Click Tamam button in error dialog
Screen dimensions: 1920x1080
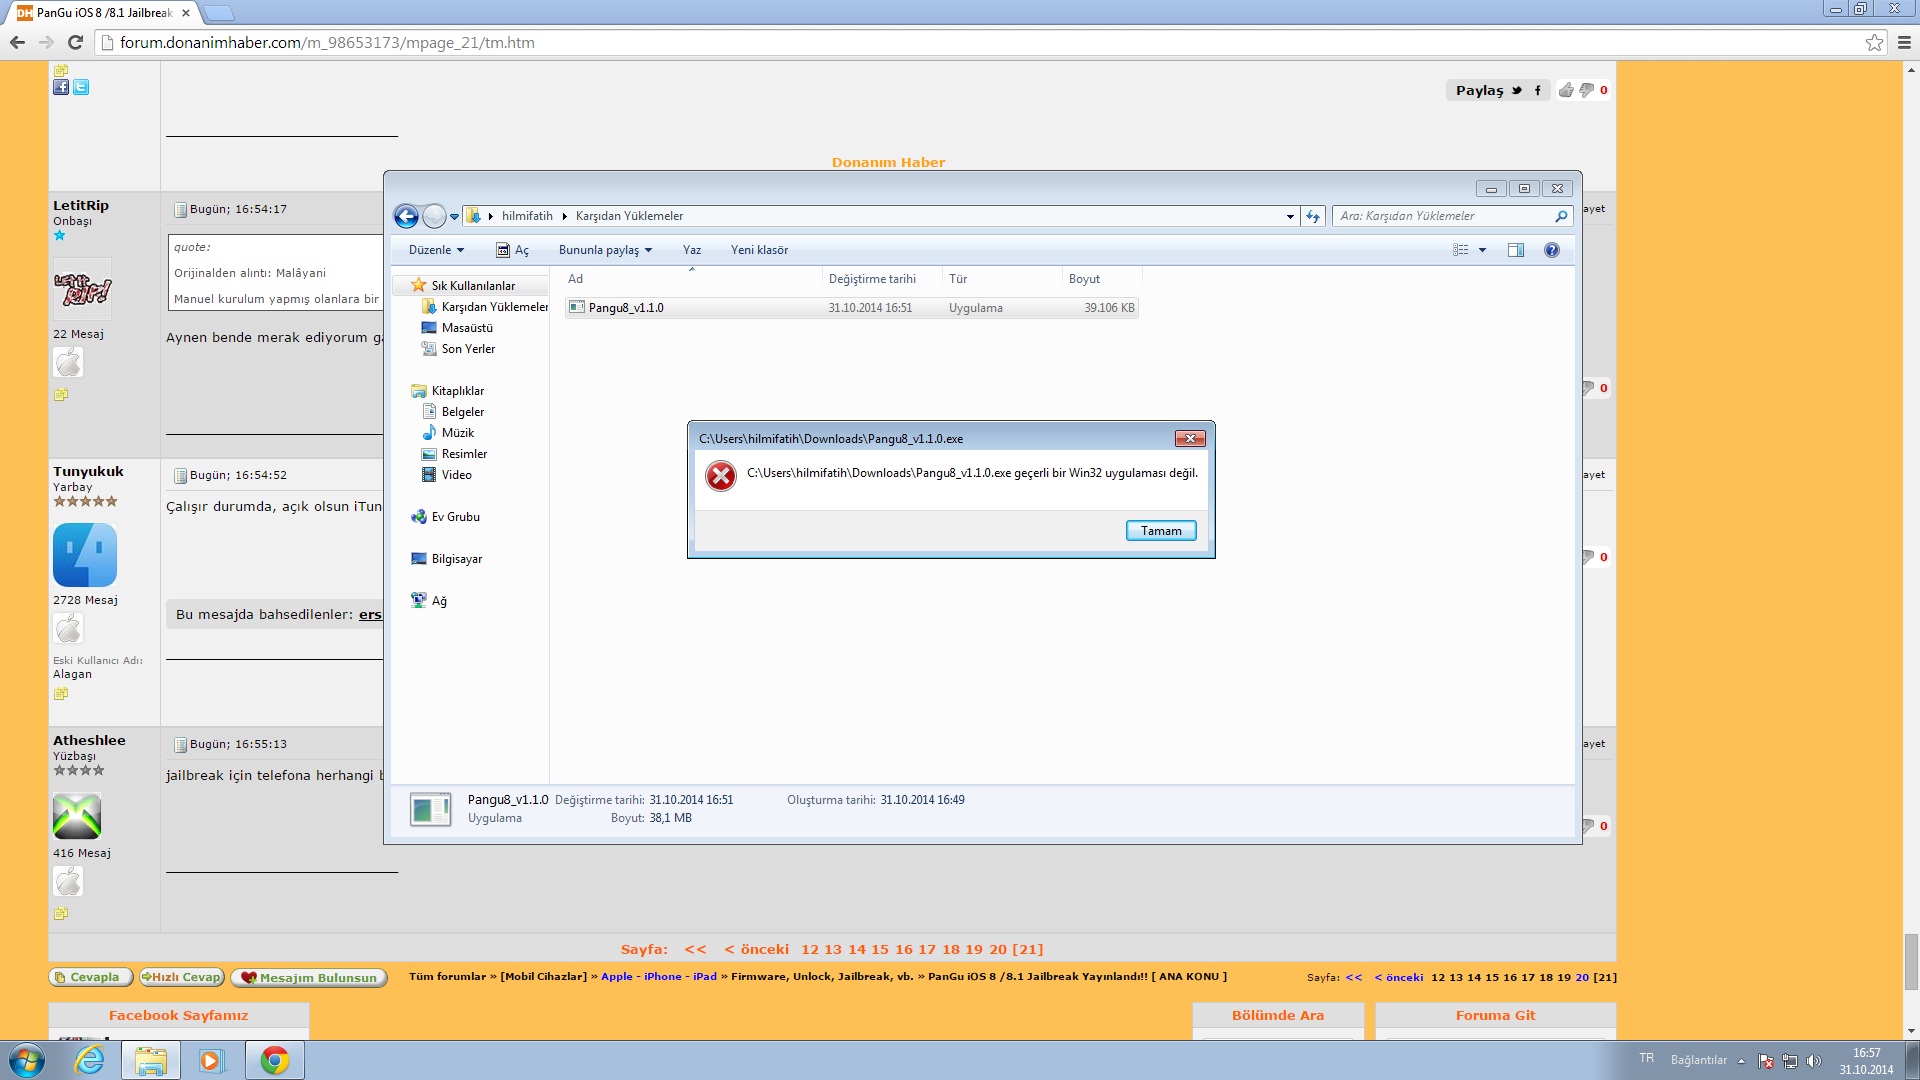[1161, 531]
